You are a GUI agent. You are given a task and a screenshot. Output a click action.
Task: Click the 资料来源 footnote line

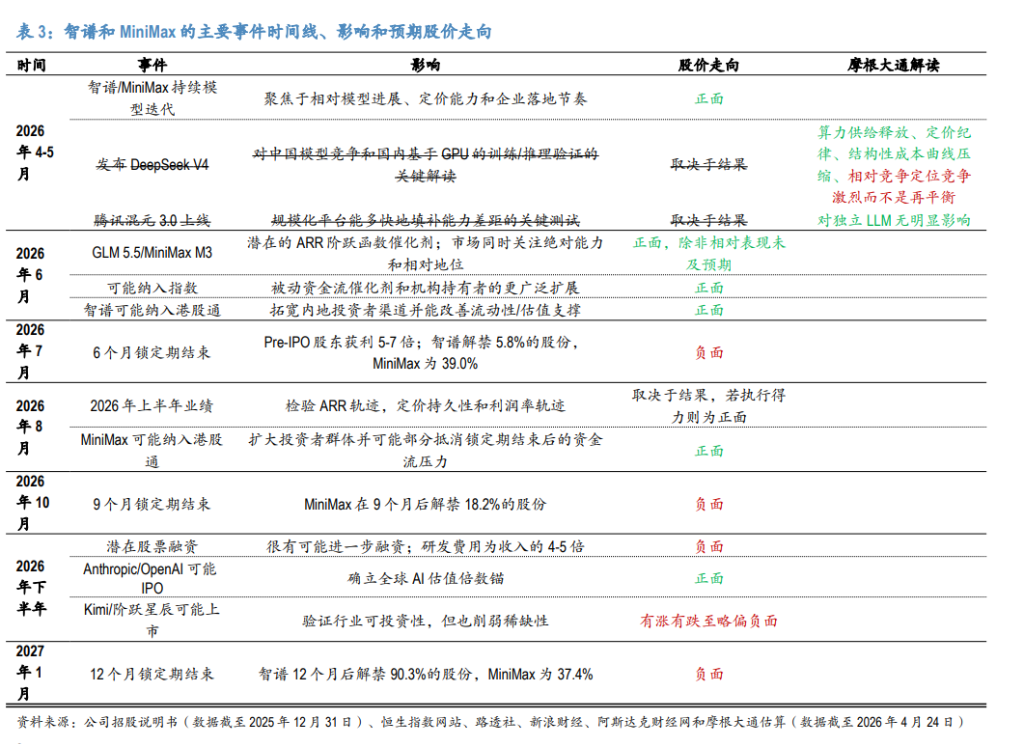pos(490,722)
